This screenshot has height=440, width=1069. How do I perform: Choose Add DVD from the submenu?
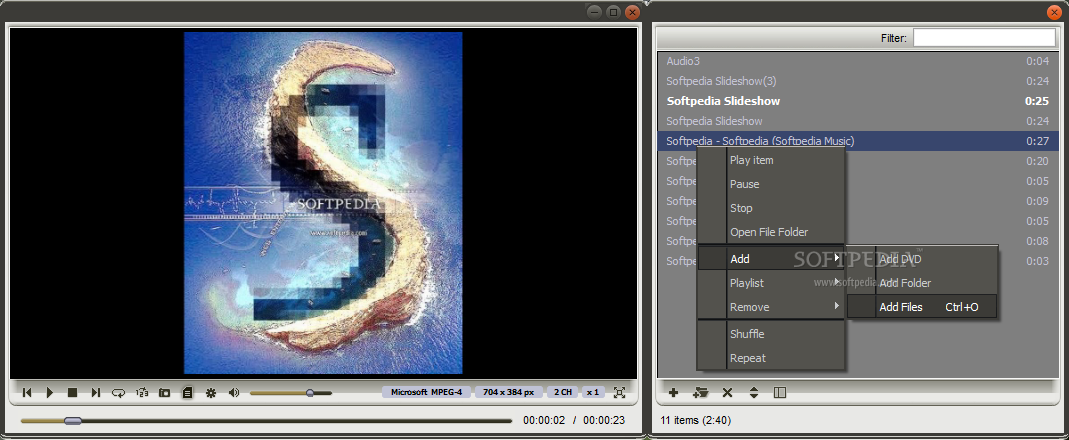click(x=922, y=259)
